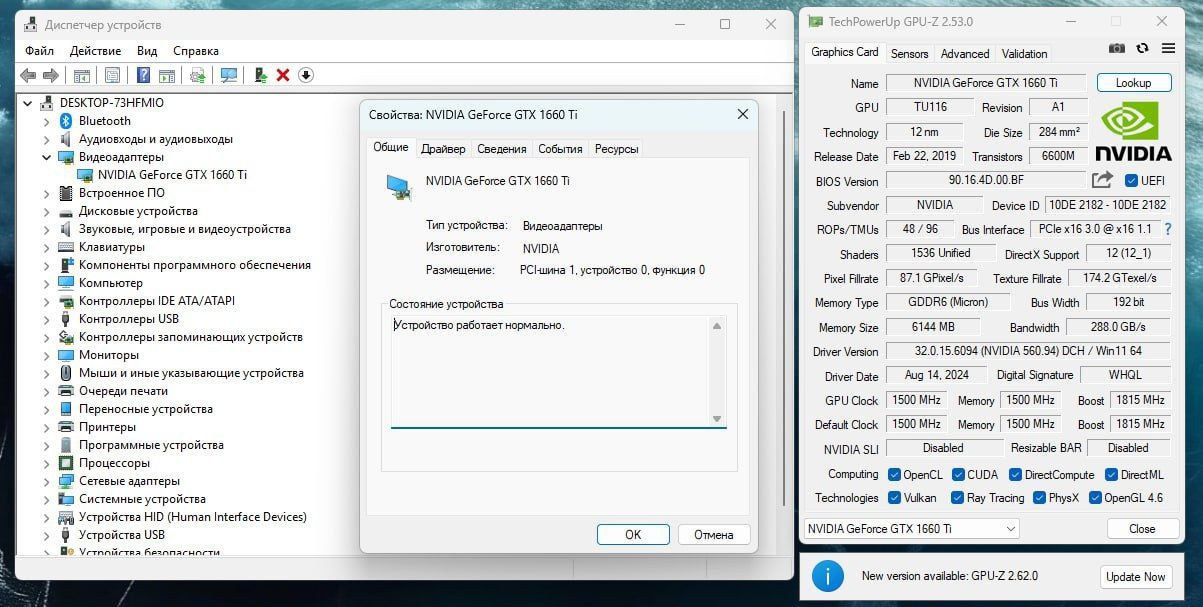Click the scroll-down arrow in Состояние устройства box

click(x=717, y=418)
